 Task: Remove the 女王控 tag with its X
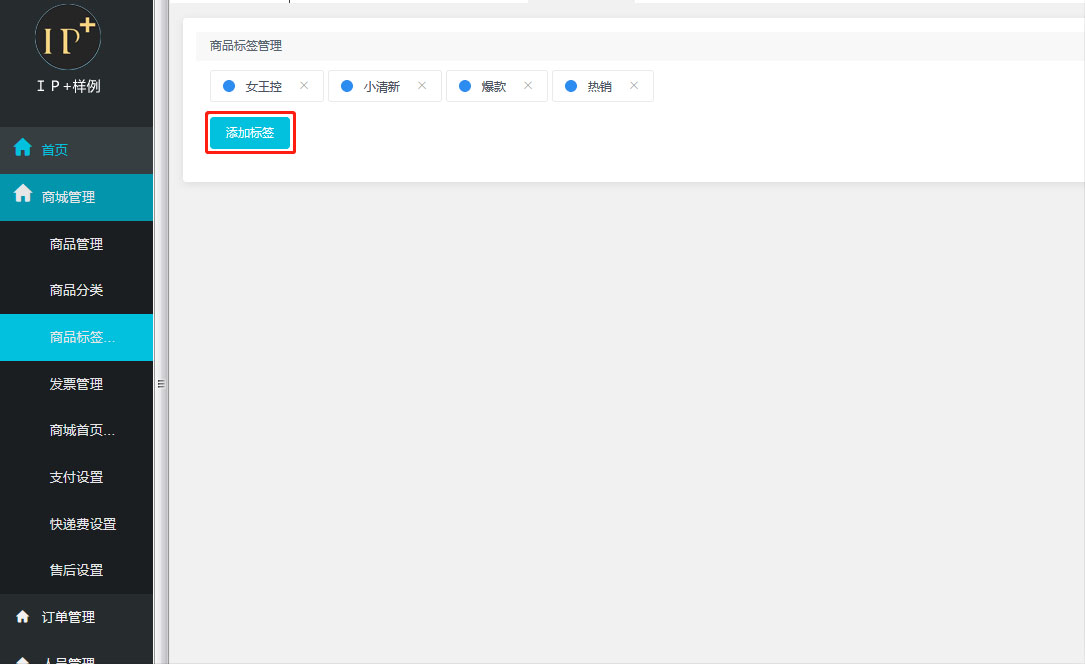(x=304, y=86)
